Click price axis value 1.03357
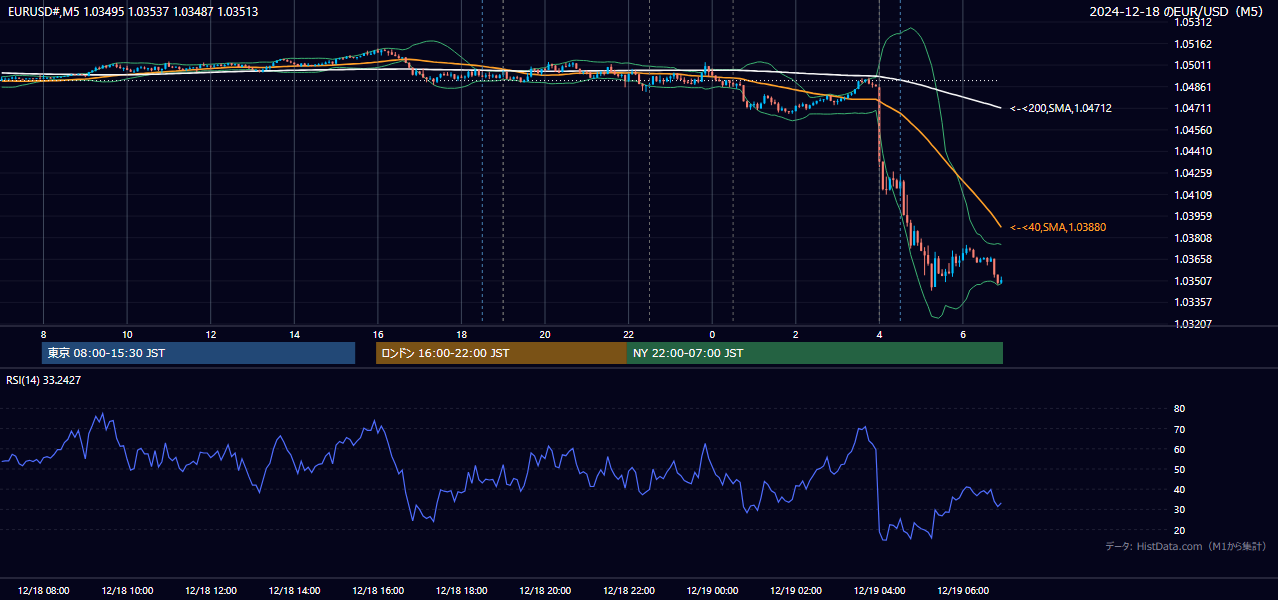Viewport: 1278px width, 600px height. coord(1193,302)
